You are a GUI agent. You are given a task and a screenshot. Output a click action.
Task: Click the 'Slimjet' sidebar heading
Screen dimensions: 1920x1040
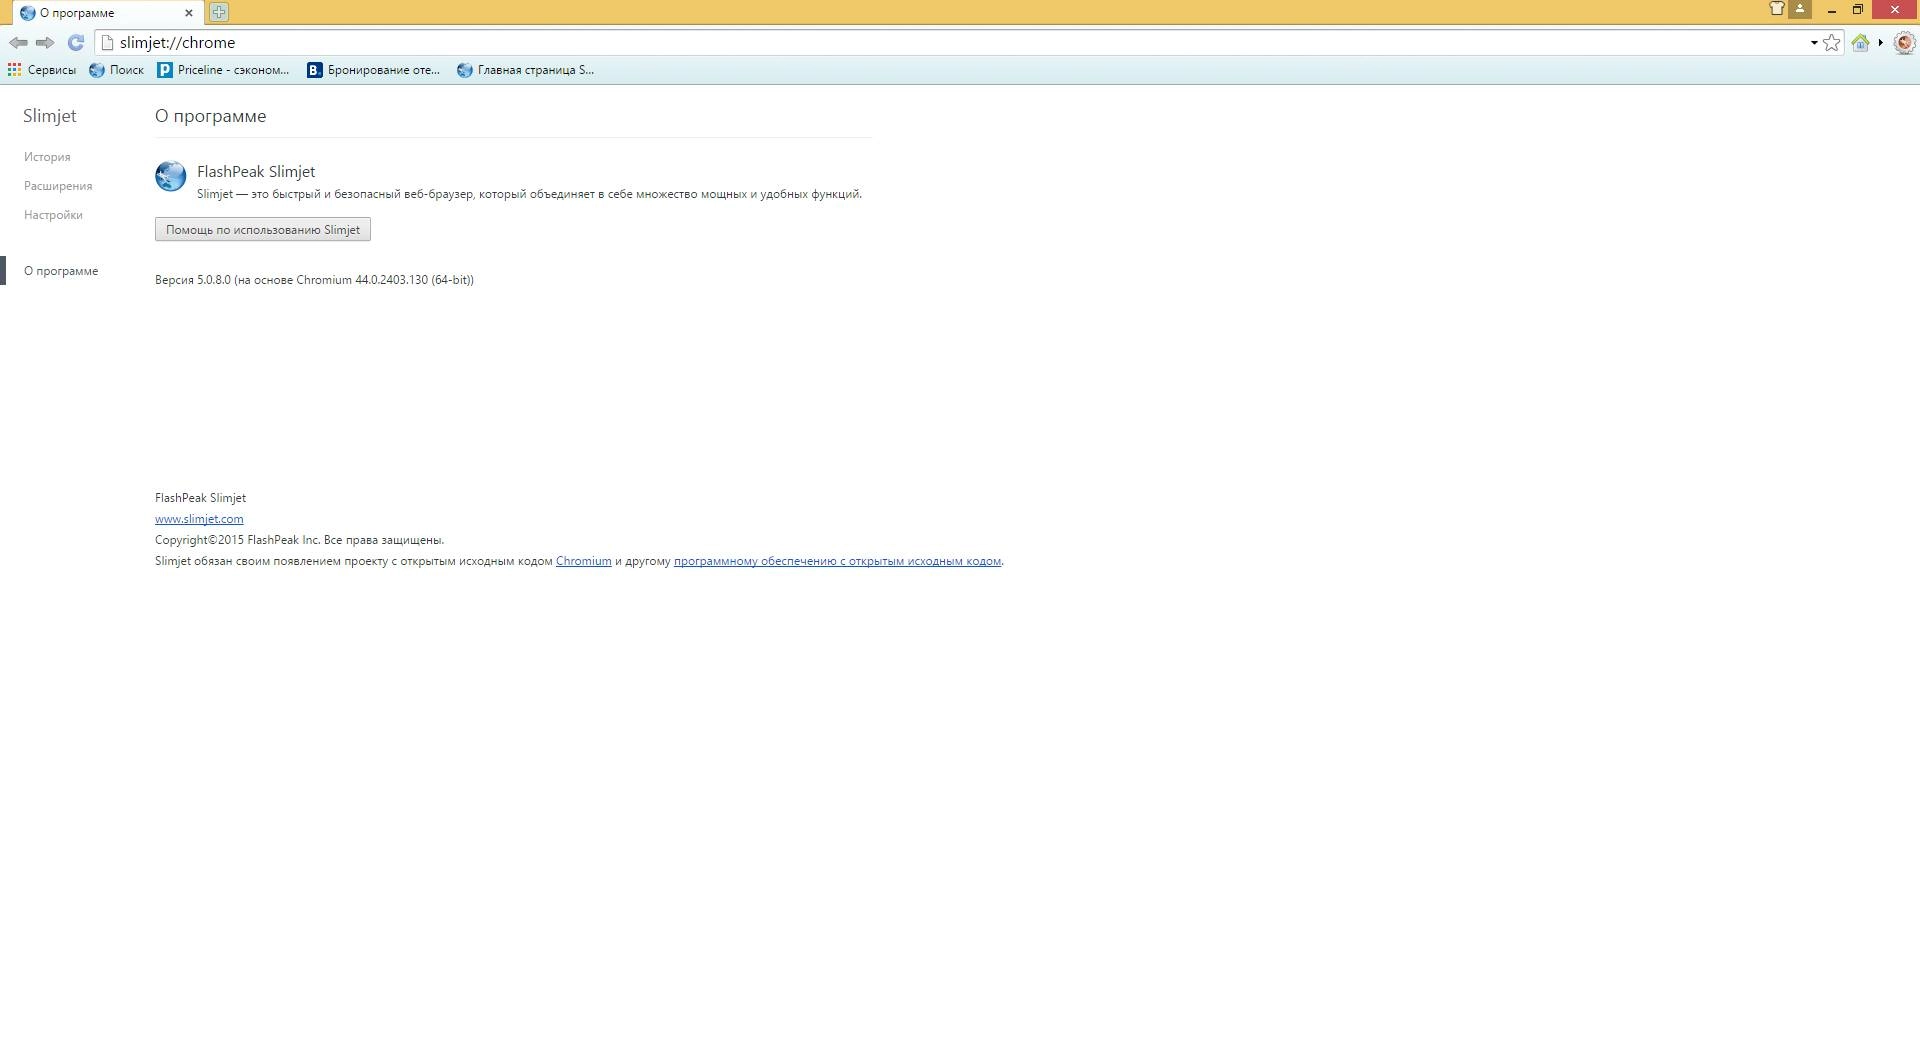pos(50,116)
